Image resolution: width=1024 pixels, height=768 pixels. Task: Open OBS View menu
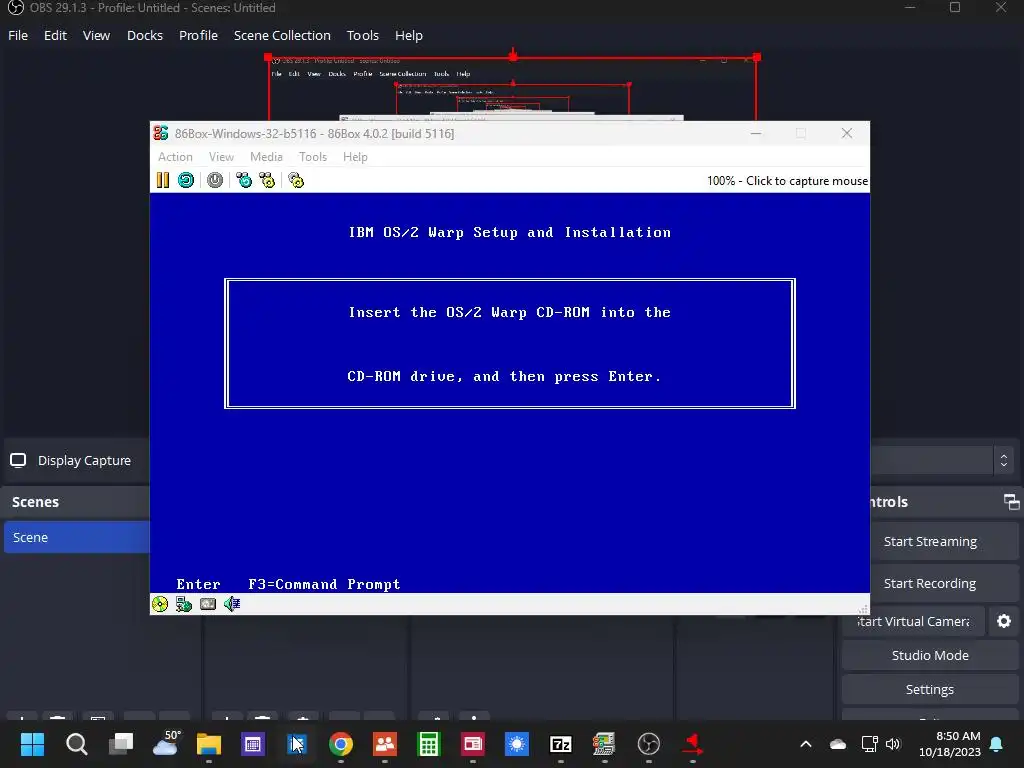click(x=96, y=35)
